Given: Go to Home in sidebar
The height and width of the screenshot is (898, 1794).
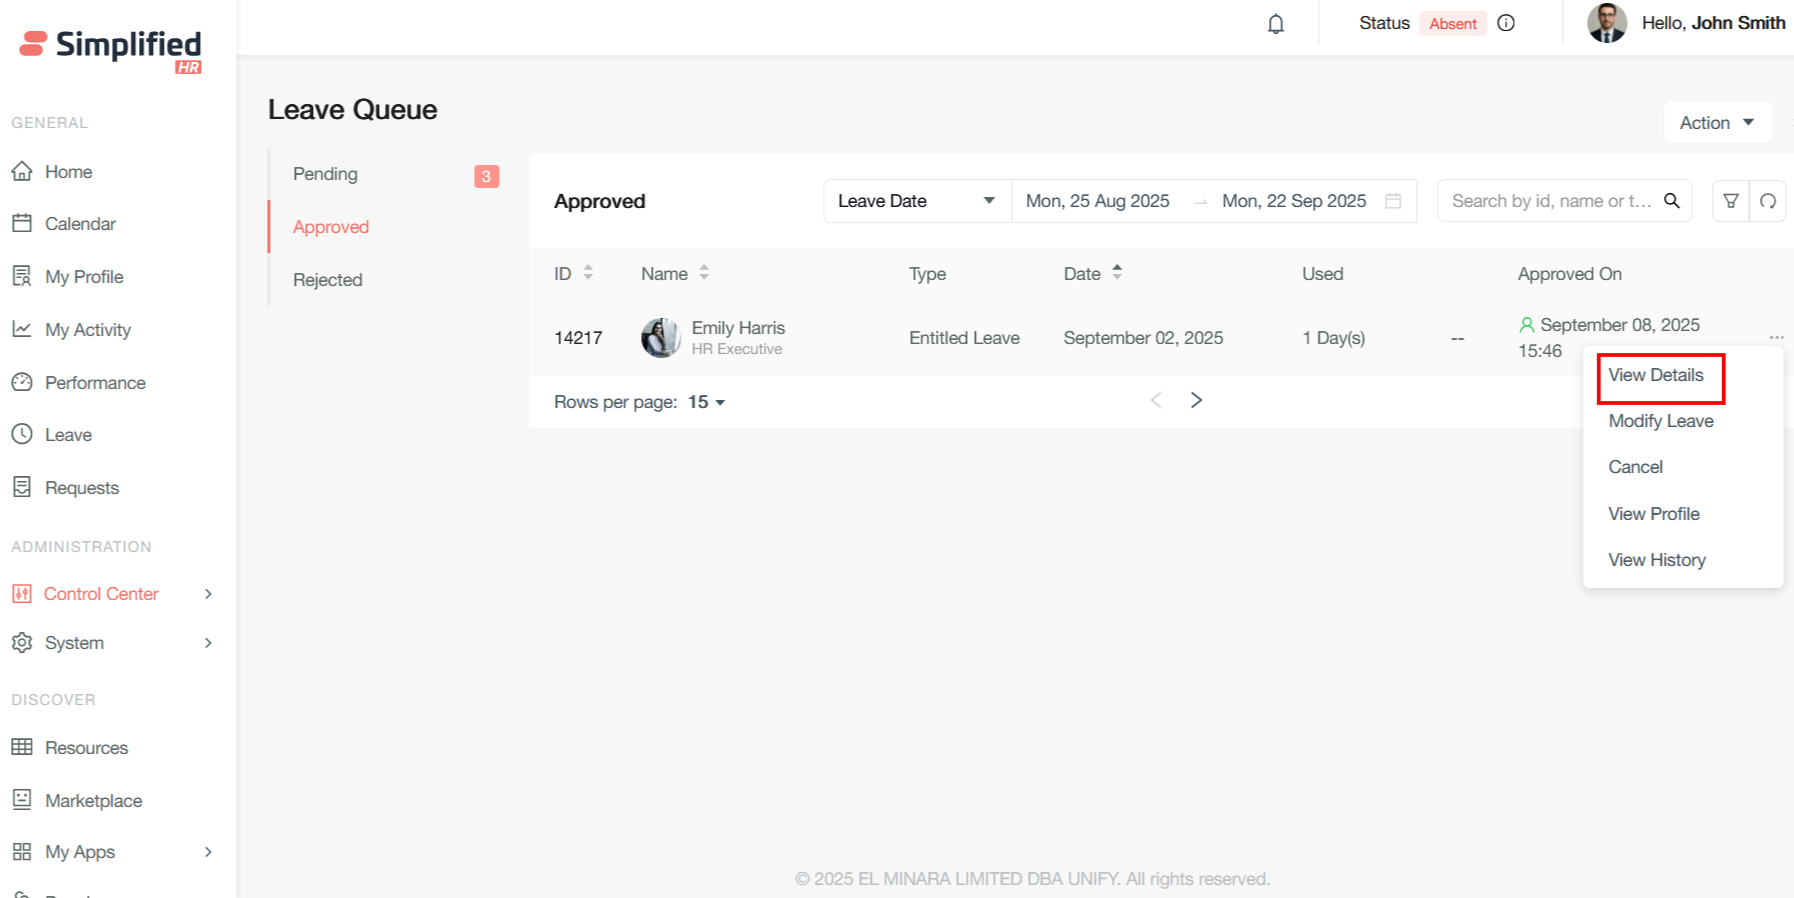Looking at the screenshot, I should [x=68, y=172].
